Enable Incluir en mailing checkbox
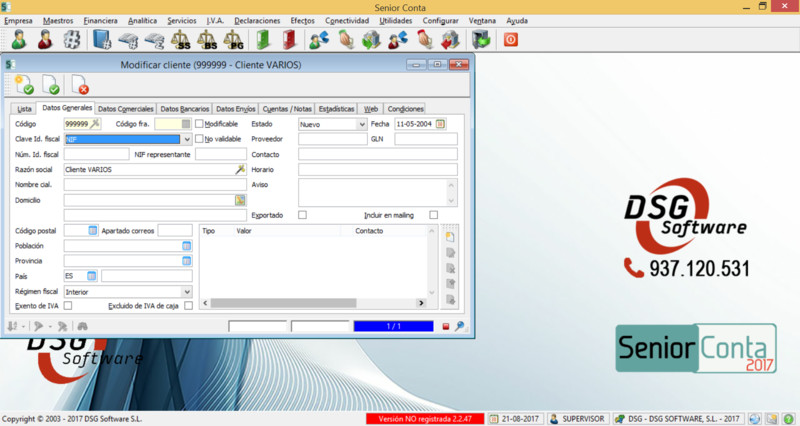This screenshot has width=800, height=426. tap(433, 215)
